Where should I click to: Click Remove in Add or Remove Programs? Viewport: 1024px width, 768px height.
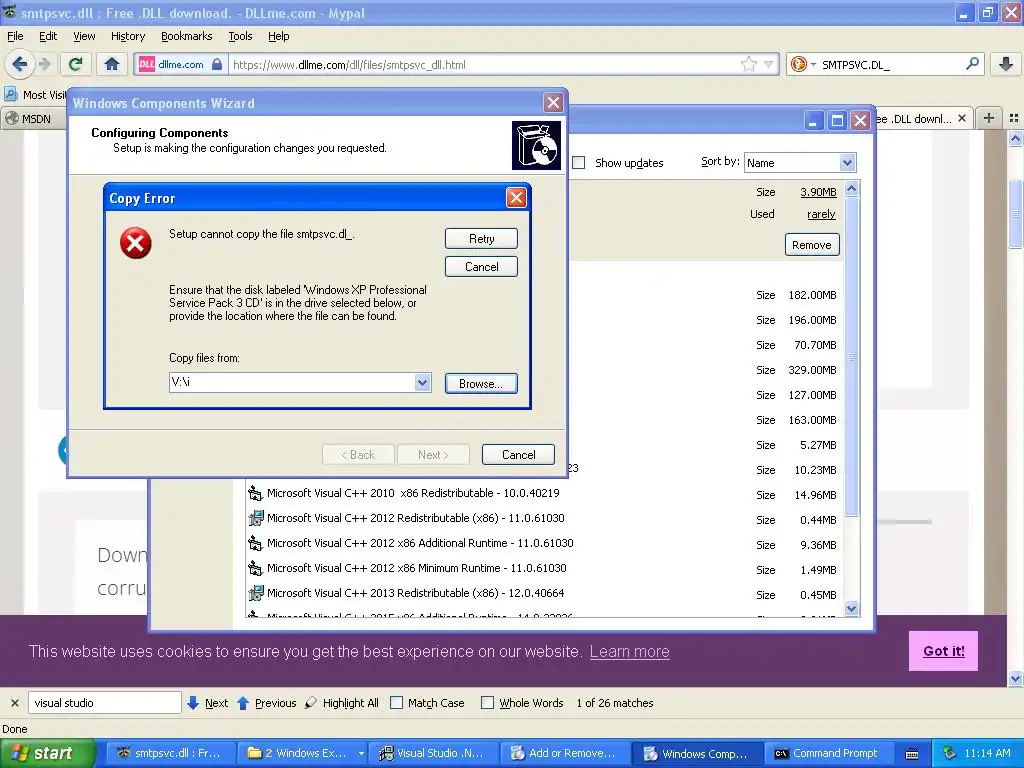coord(812,245)
